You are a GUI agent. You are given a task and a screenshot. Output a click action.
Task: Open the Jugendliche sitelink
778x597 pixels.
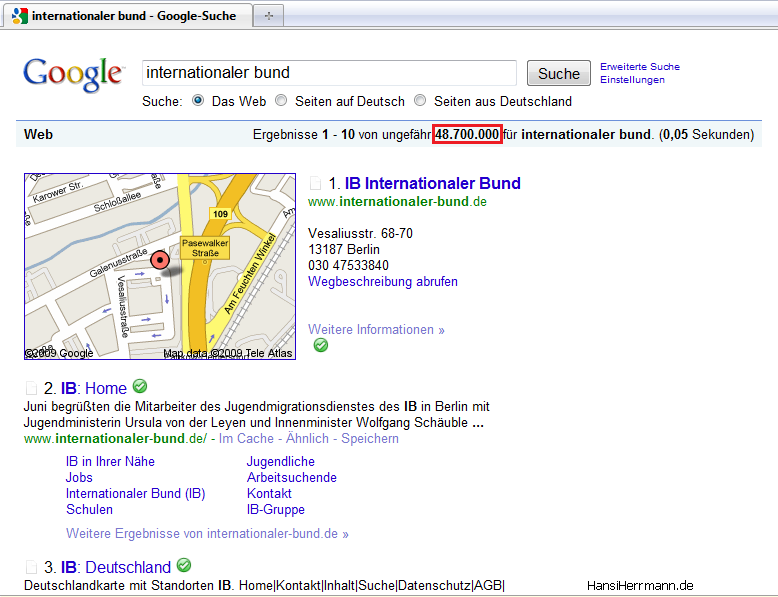pyautogui.click(x=281, y=462)
